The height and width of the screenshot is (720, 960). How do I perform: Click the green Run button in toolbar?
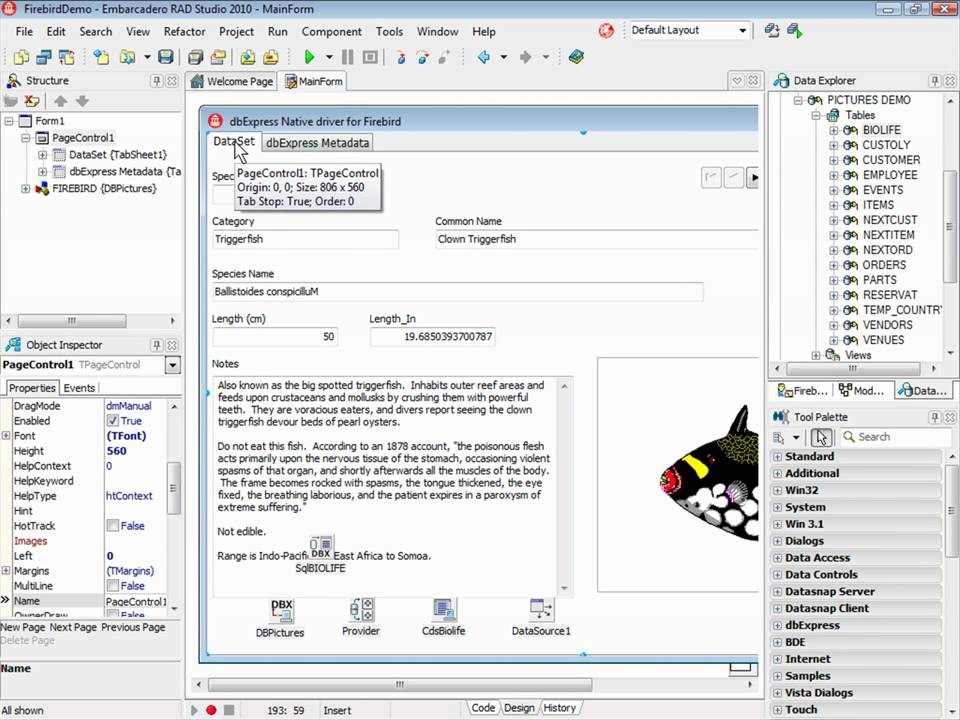(x=309, y=57)
